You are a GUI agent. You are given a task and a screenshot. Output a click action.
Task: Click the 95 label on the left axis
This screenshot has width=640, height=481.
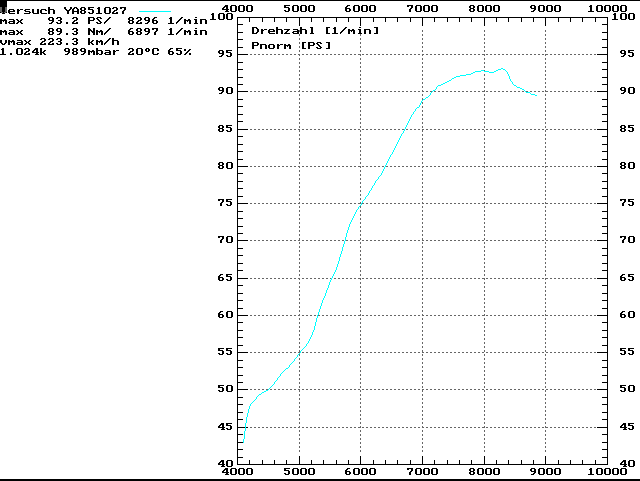(224, 53)
